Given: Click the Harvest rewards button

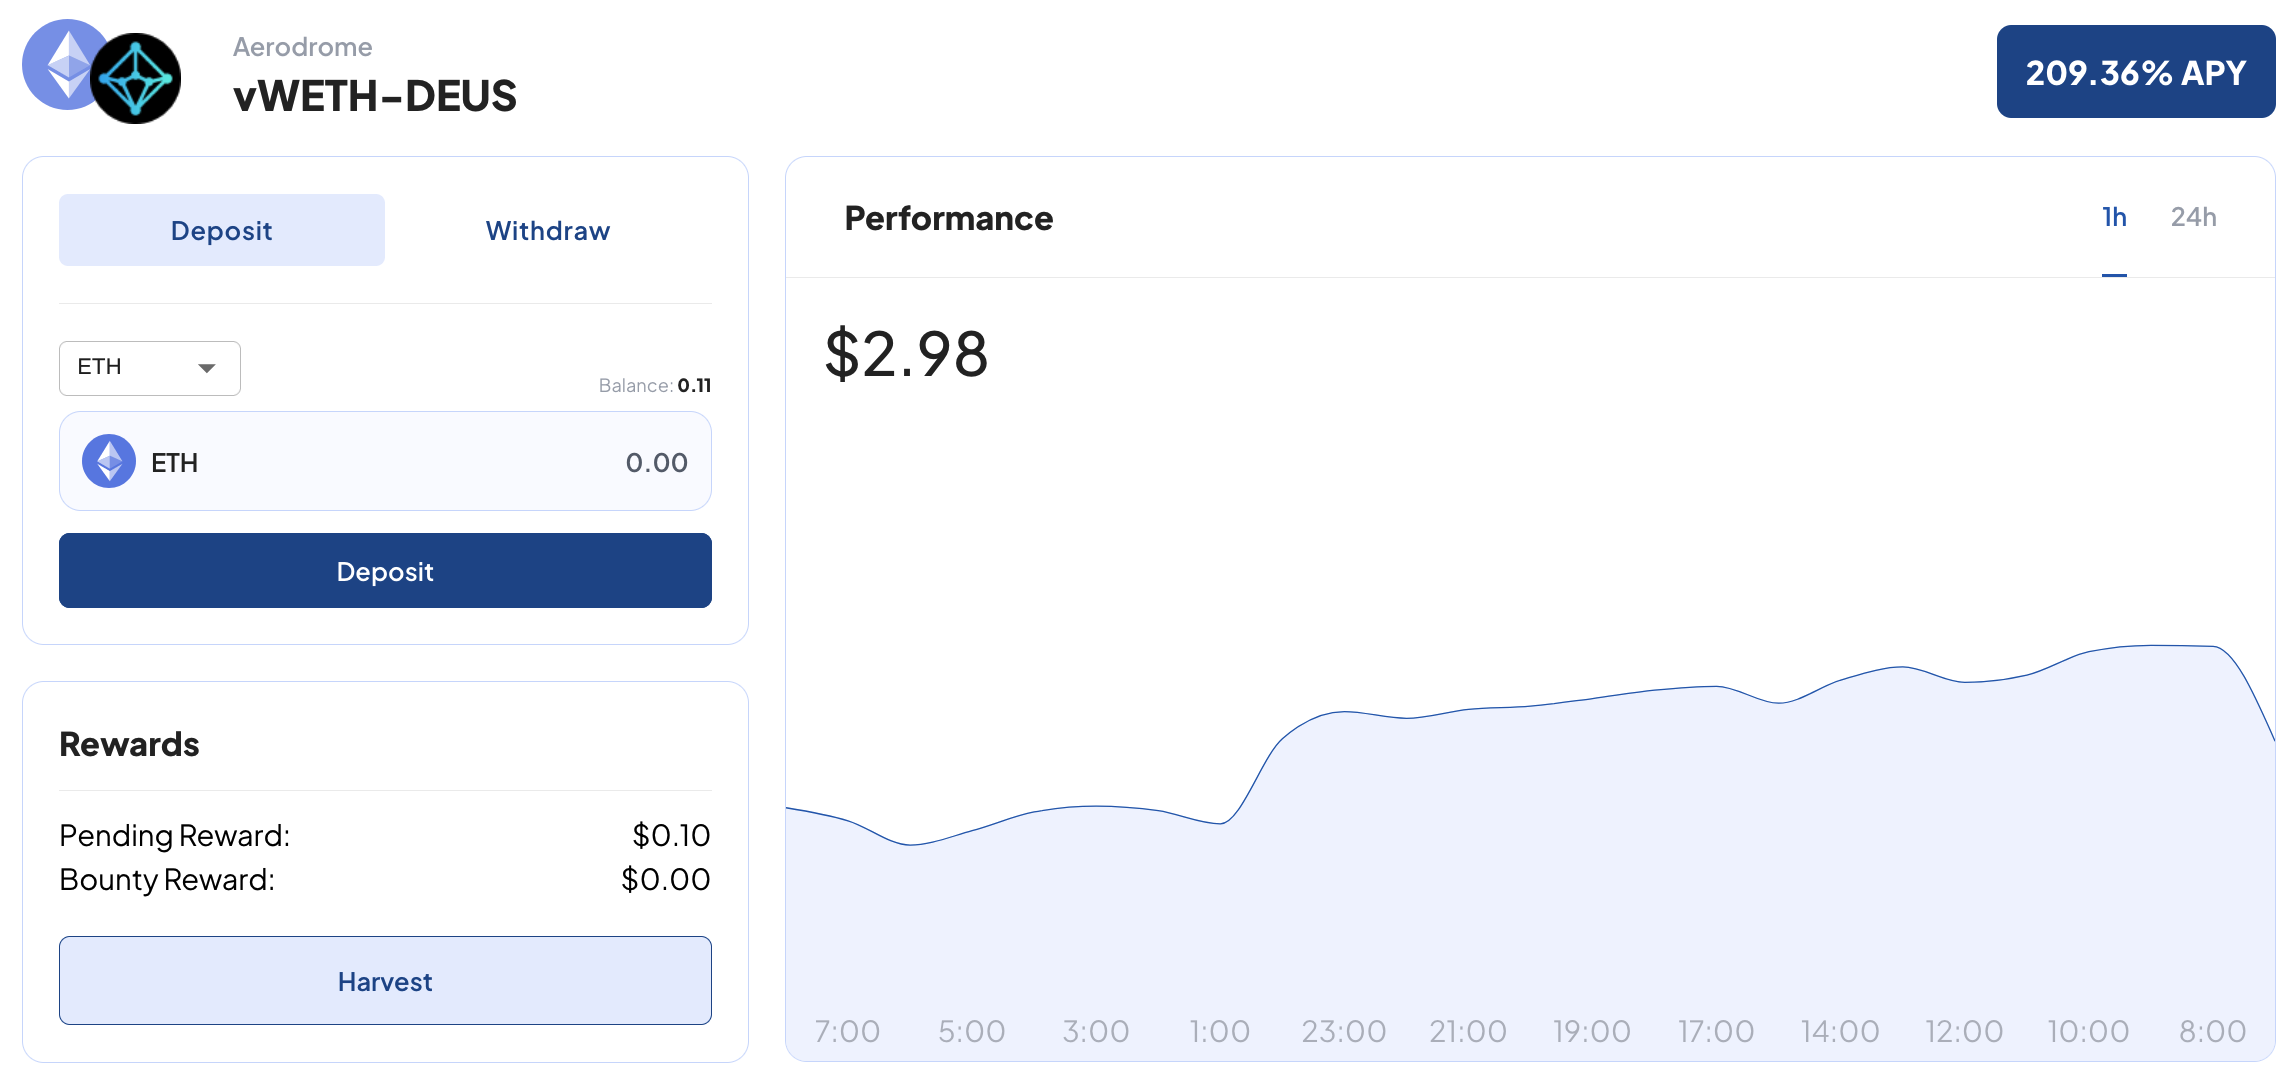Looking at the screenshot, I should point(385,981).
